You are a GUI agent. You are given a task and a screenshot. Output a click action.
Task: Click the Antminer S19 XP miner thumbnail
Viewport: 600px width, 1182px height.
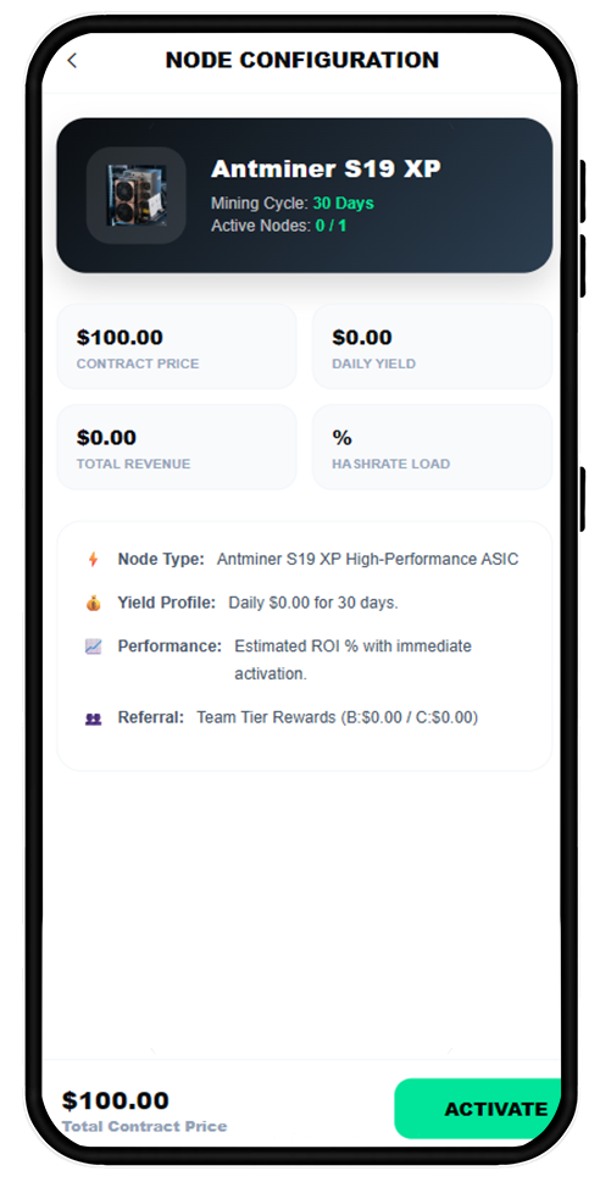pyautogui.click(x=136, y=195)
